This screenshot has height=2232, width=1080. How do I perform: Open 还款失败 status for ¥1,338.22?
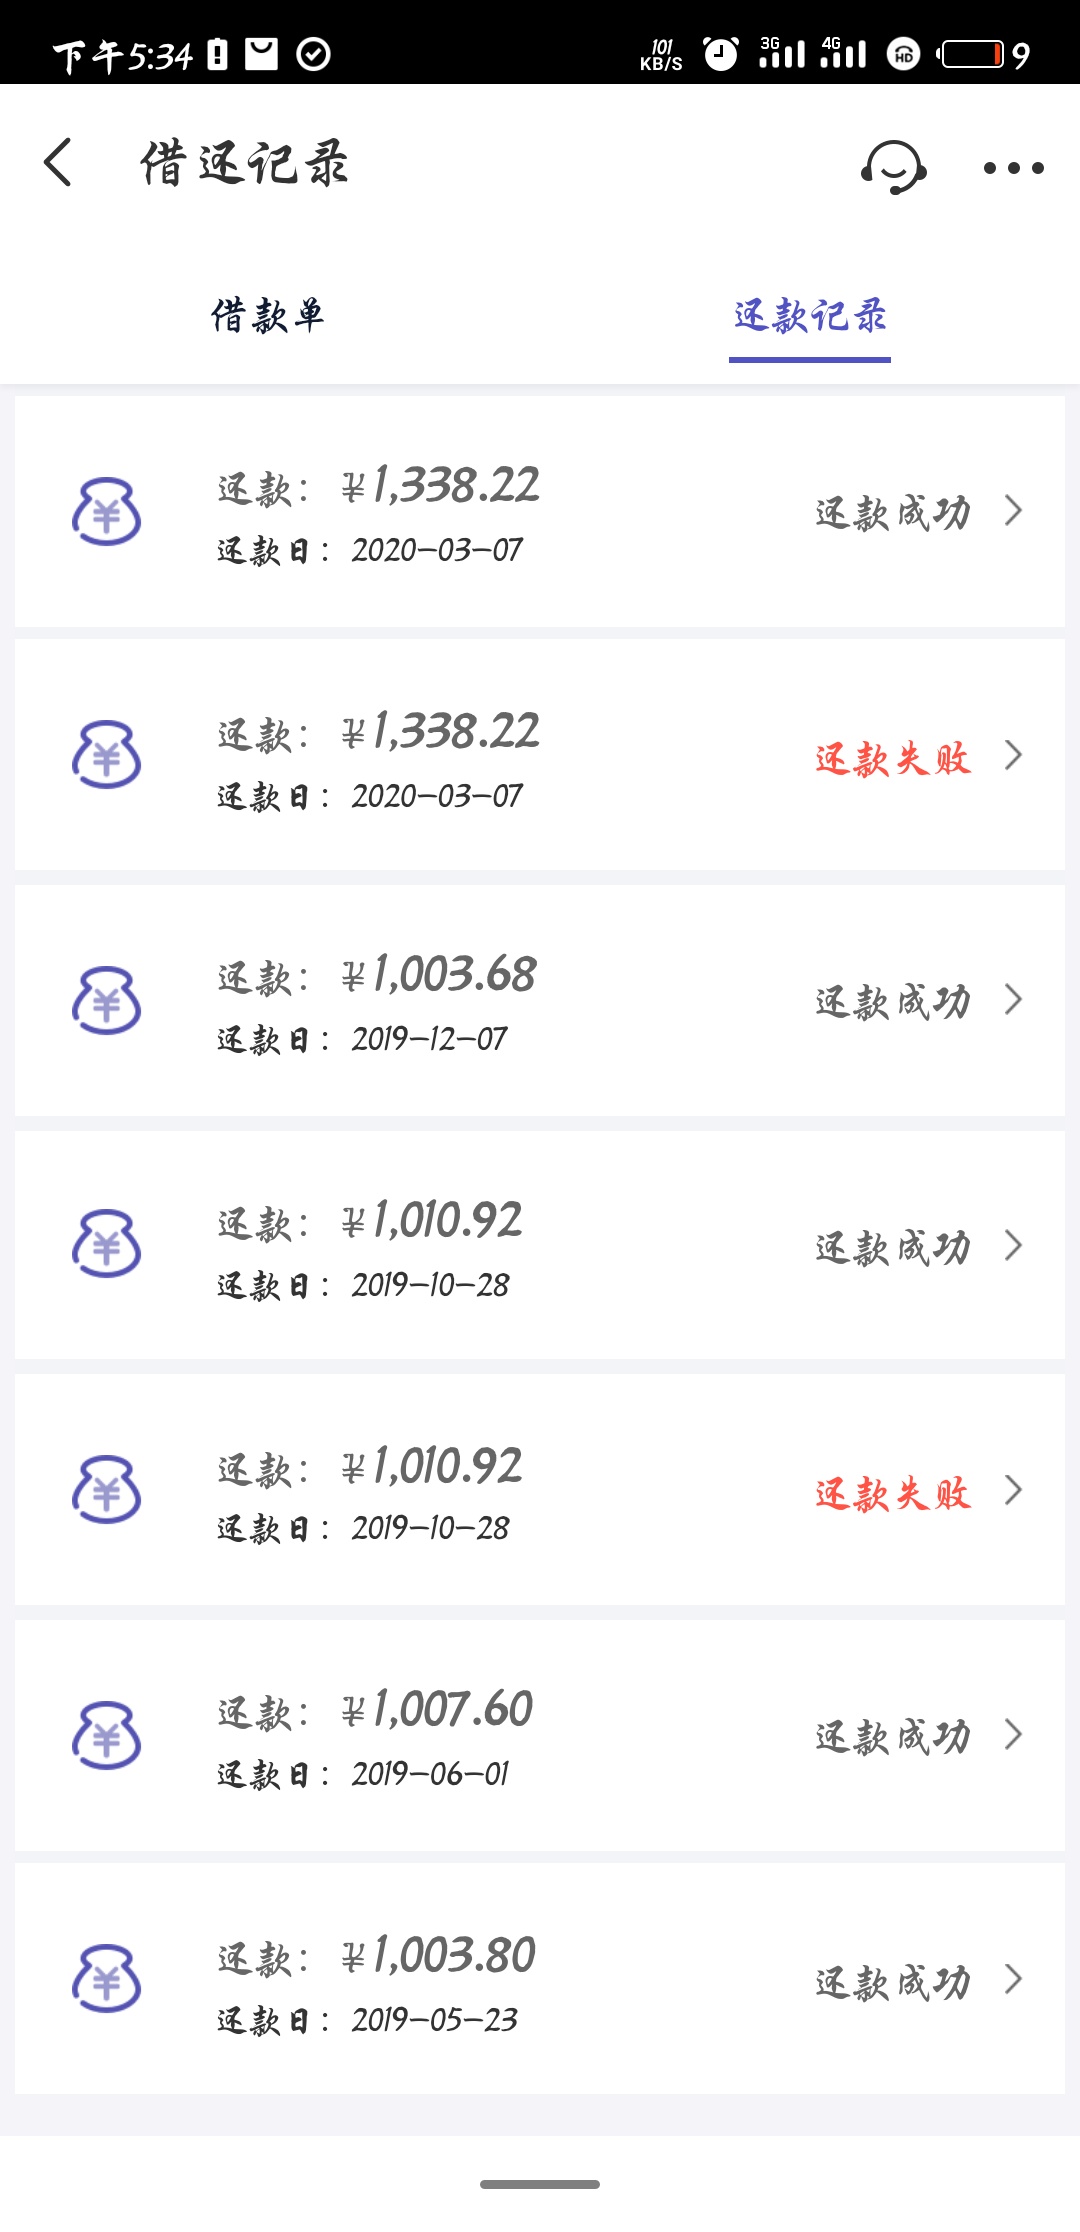tap(893, 759)
